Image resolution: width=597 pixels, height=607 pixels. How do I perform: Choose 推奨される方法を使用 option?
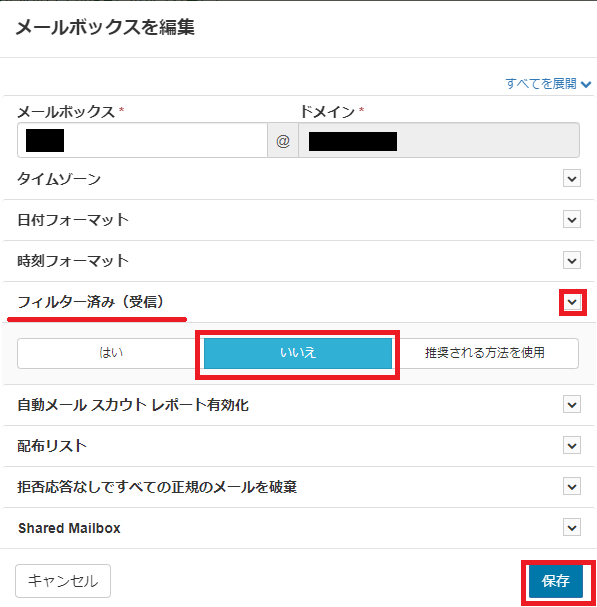[485, 353]
